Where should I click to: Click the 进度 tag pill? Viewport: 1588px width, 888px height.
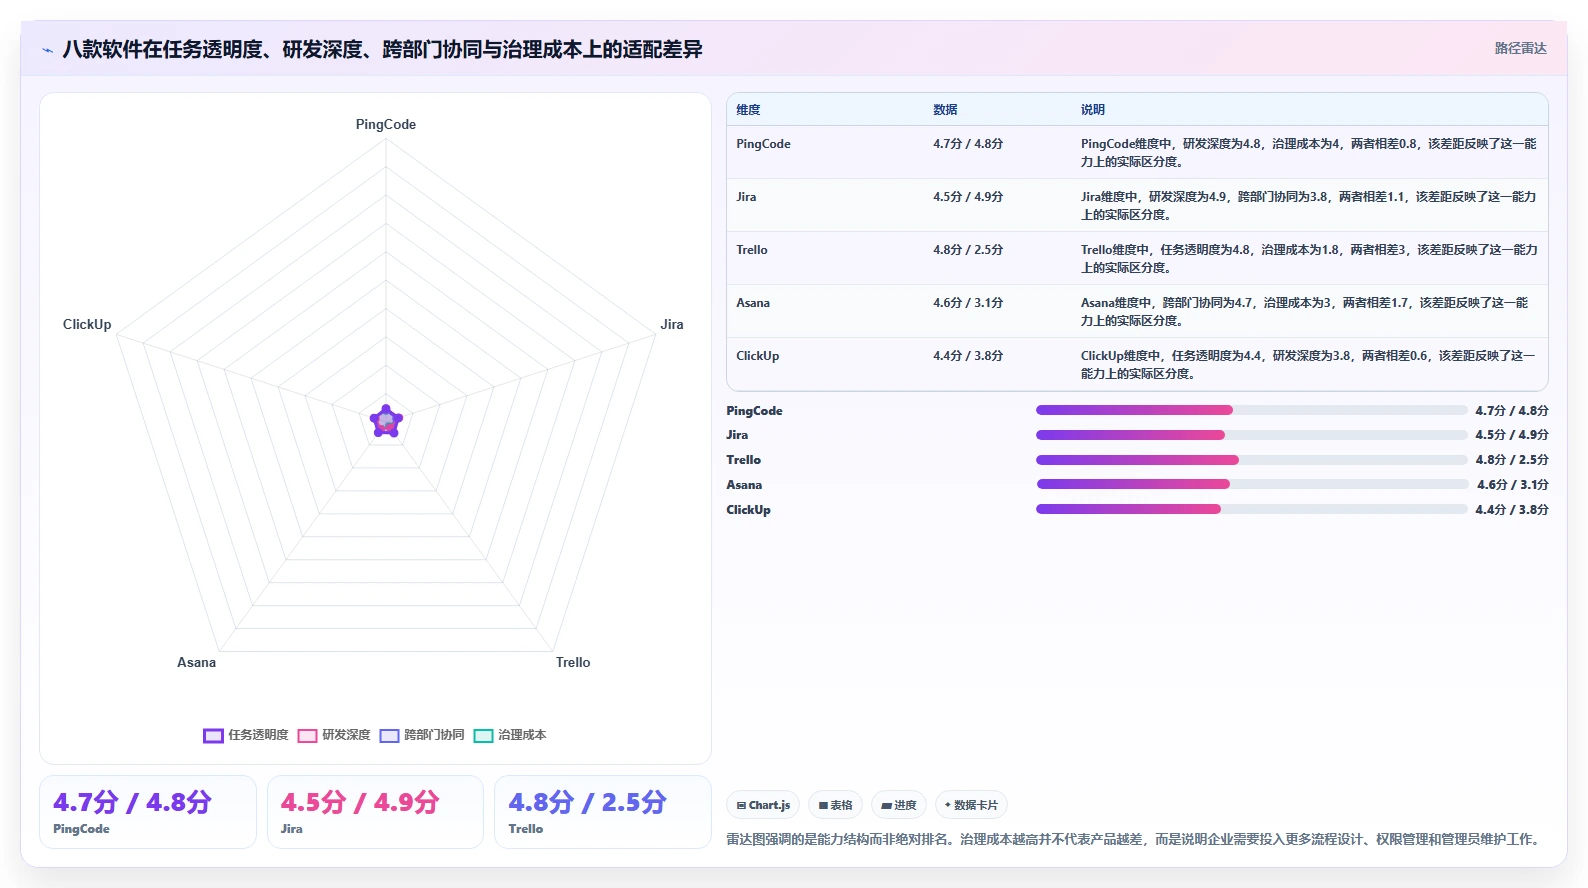point(899,805)
